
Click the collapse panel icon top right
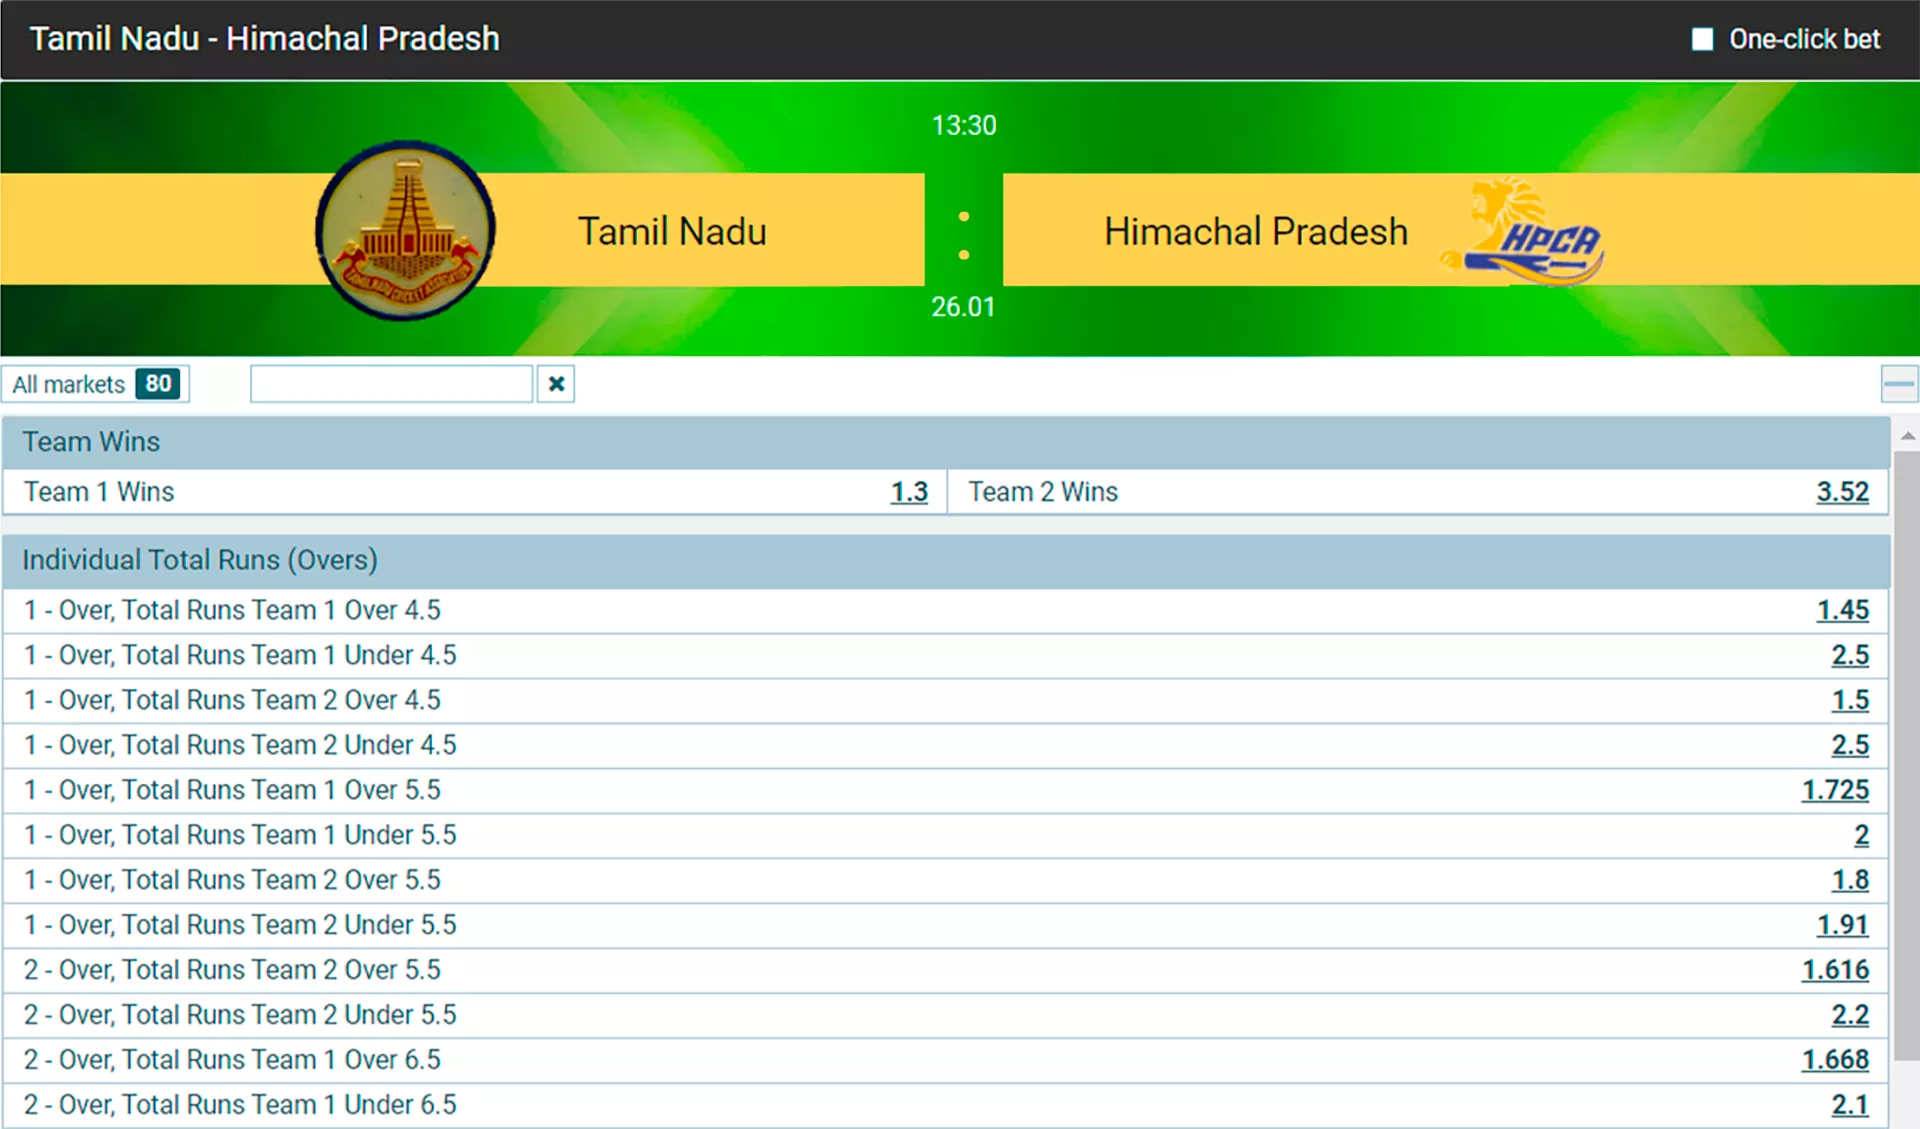(x=1900, y=384)
